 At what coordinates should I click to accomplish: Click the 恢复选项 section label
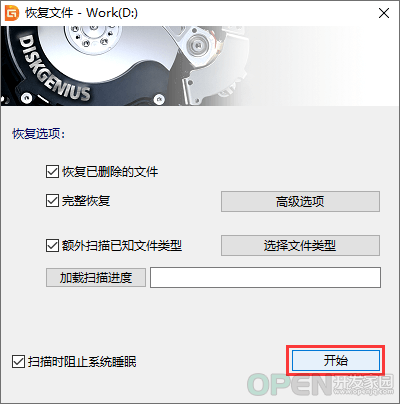pos(39,134)
